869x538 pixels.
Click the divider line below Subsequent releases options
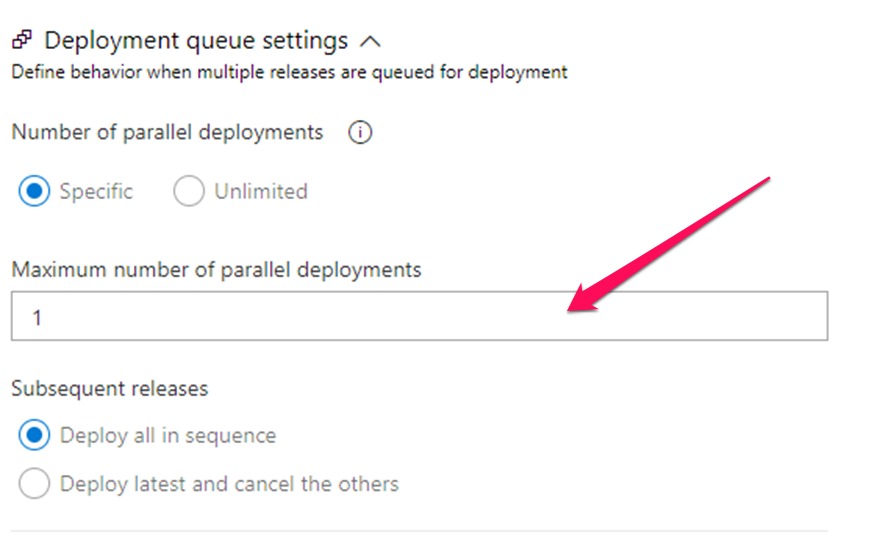[419, 531]
